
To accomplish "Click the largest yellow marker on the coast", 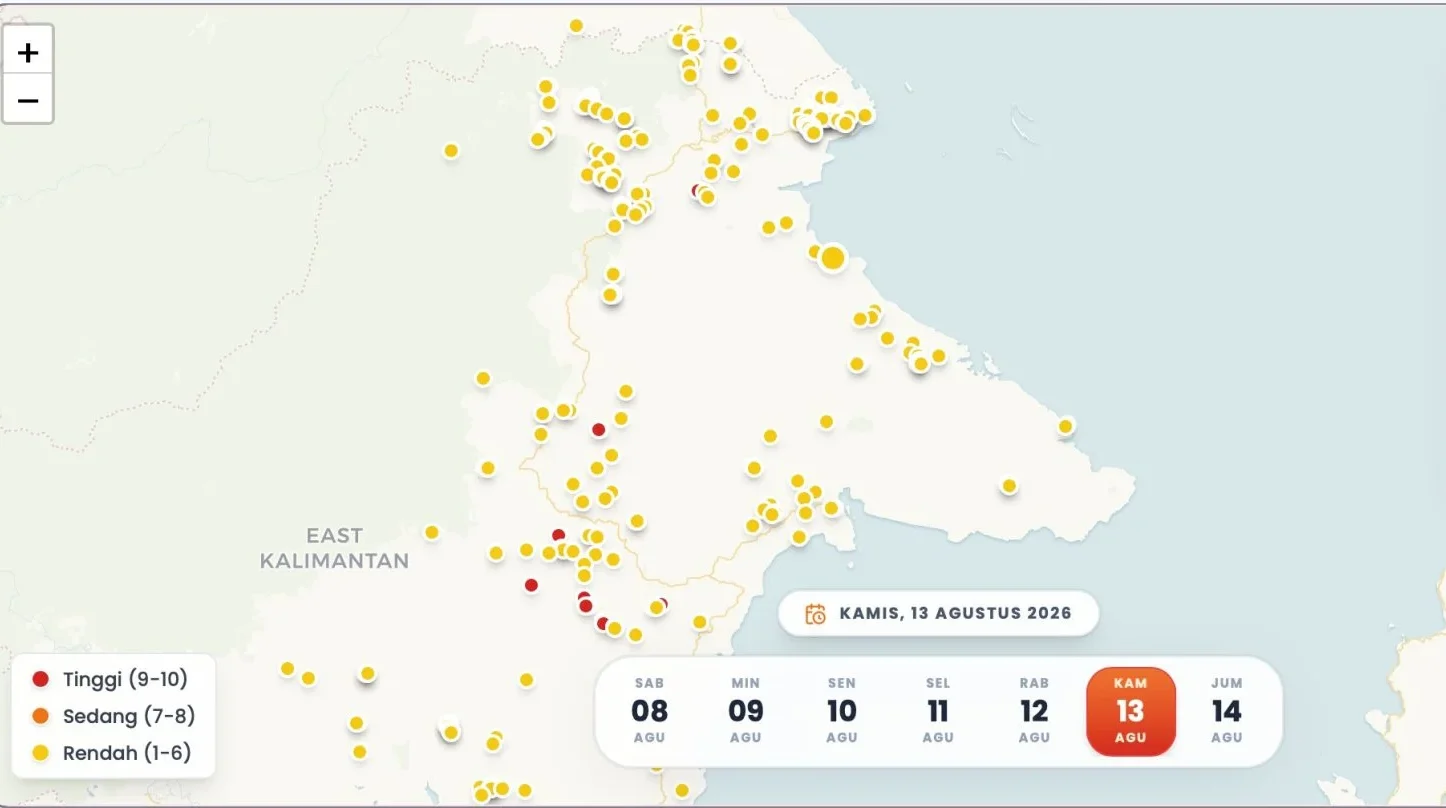I will 832,258.
